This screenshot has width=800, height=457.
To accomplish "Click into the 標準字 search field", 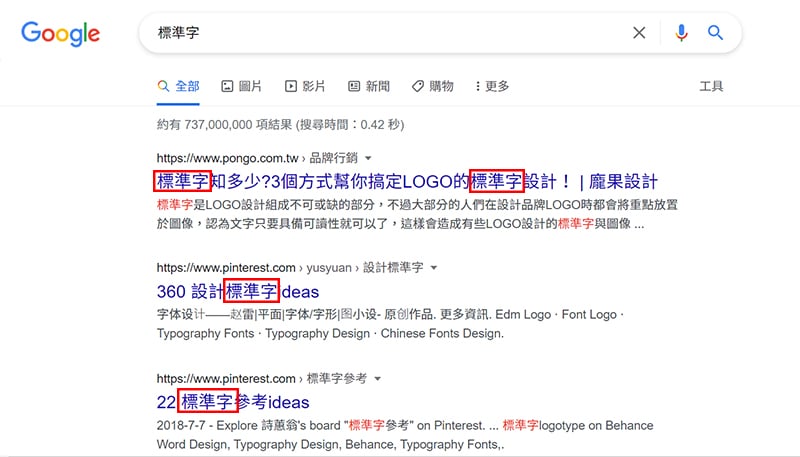I will (x=380, y=33).
